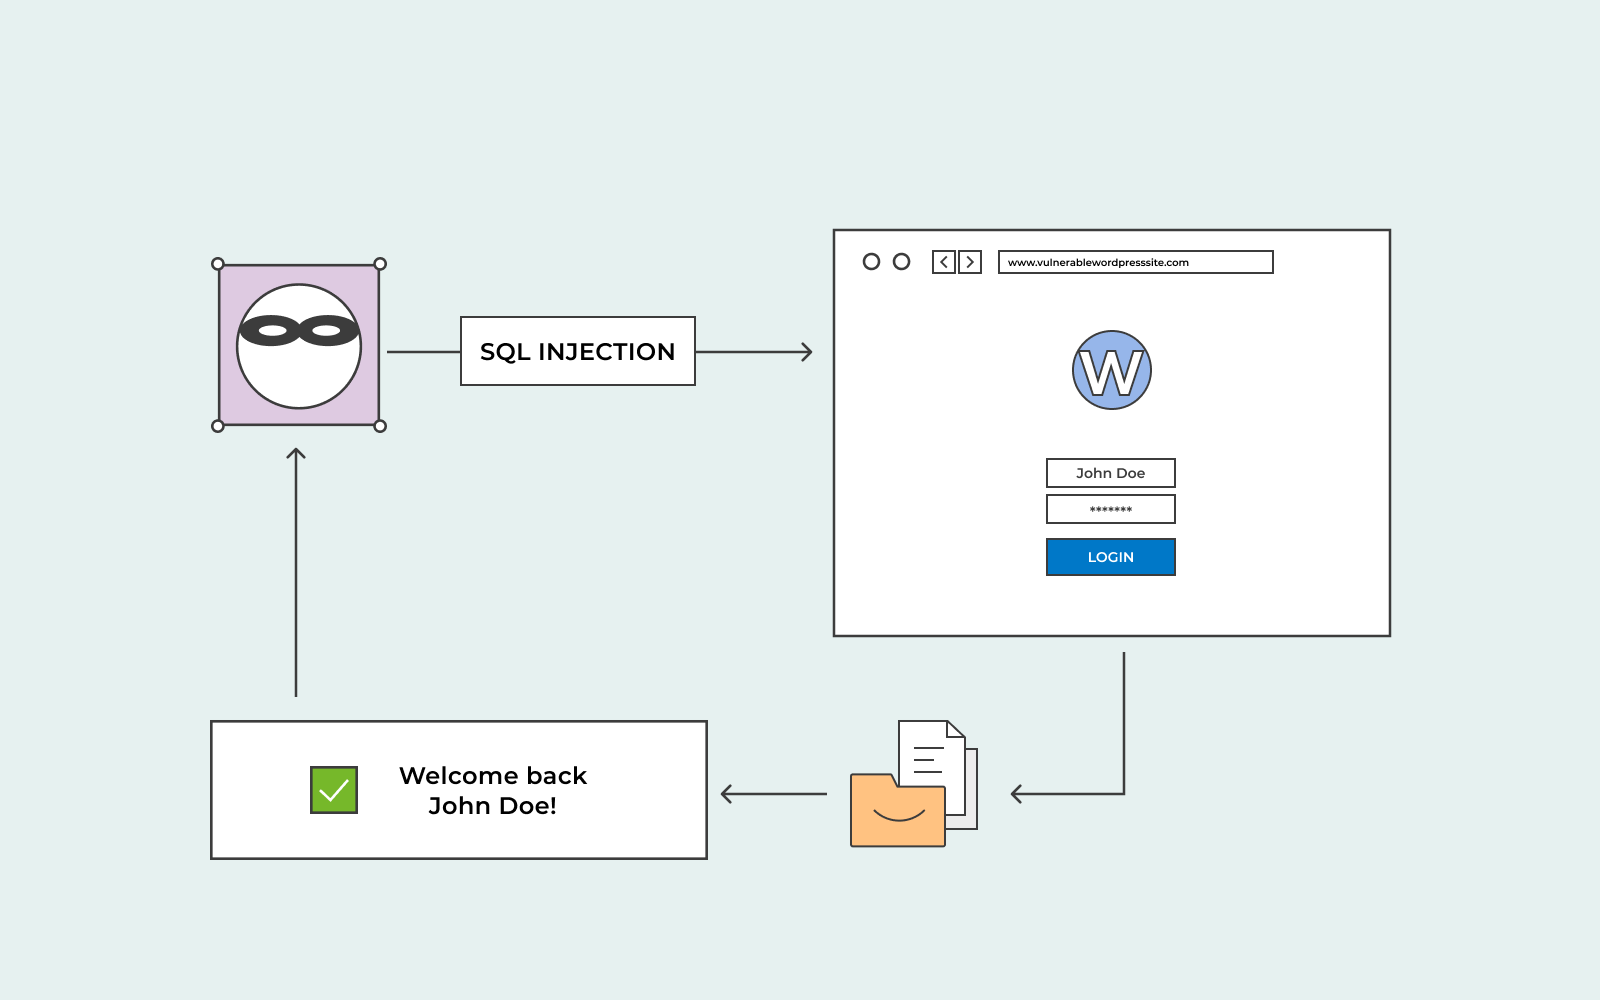Image resolution: width=1600 pixels, height=1000 pixels.
Task: Click the masked password field
Action: (1111, 509)
